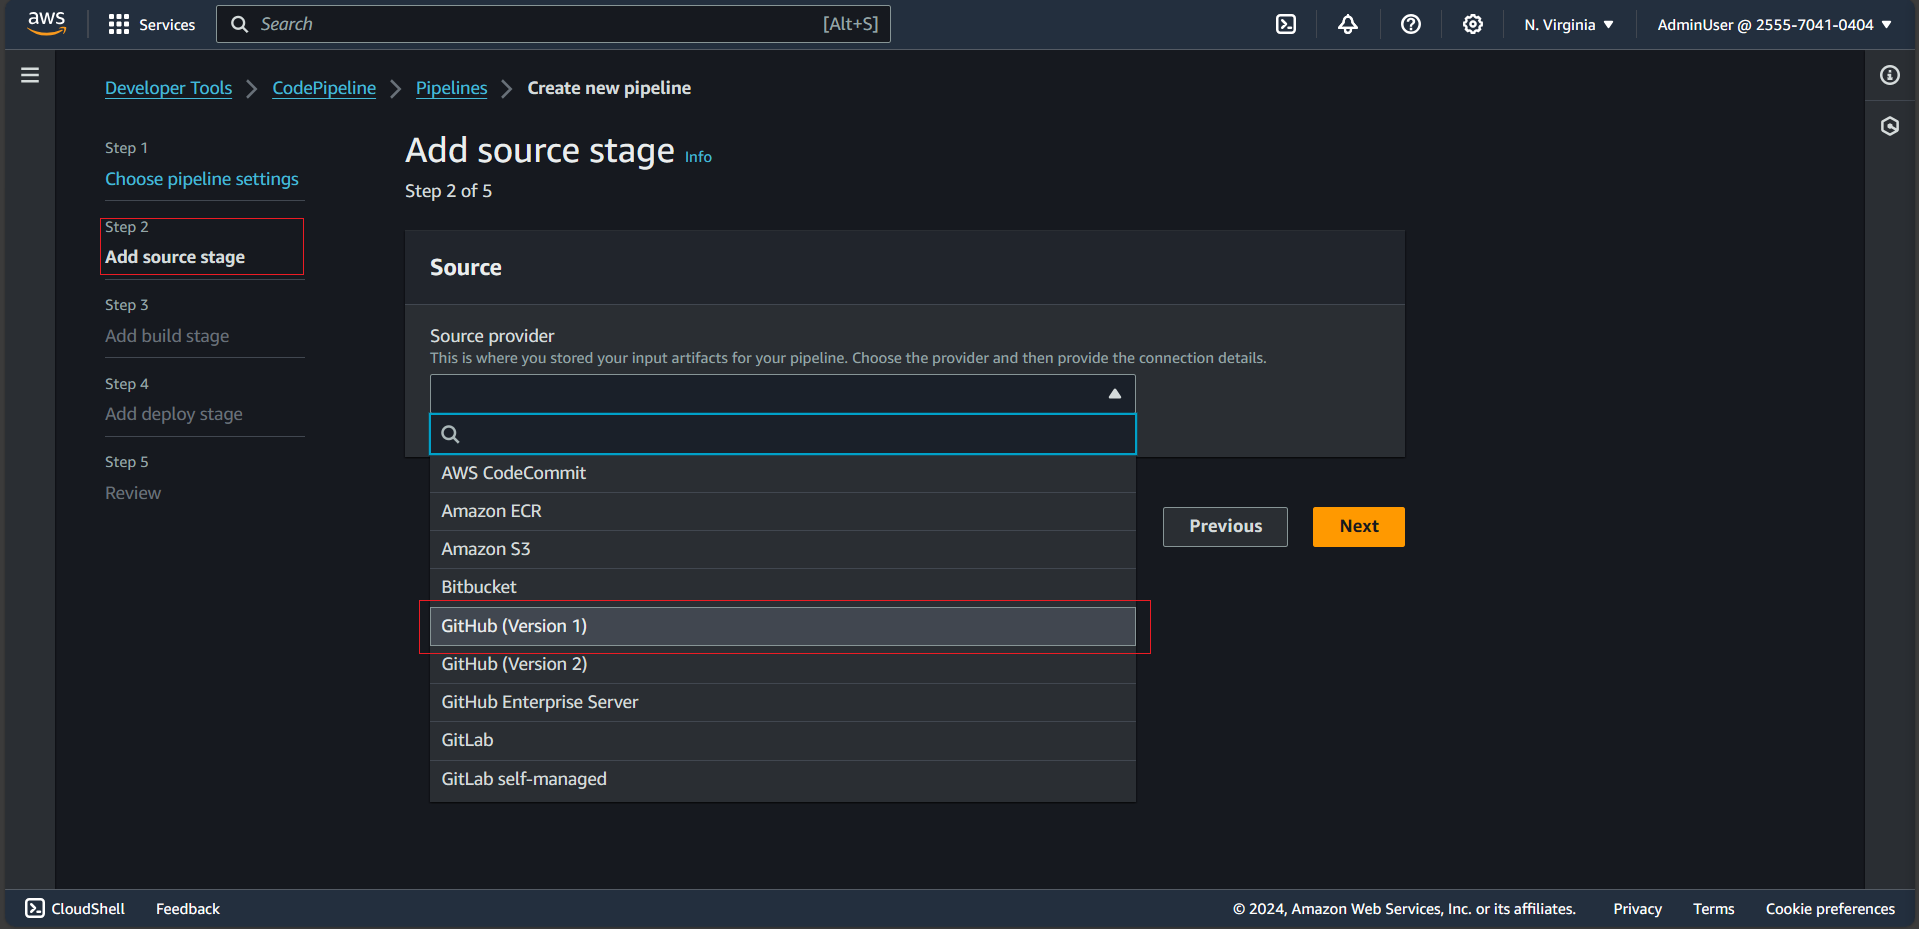The width and height of the screenshot is (1919, 929).
Task: Go to CodePipeline breadcrumb
Action: (324, 88)
